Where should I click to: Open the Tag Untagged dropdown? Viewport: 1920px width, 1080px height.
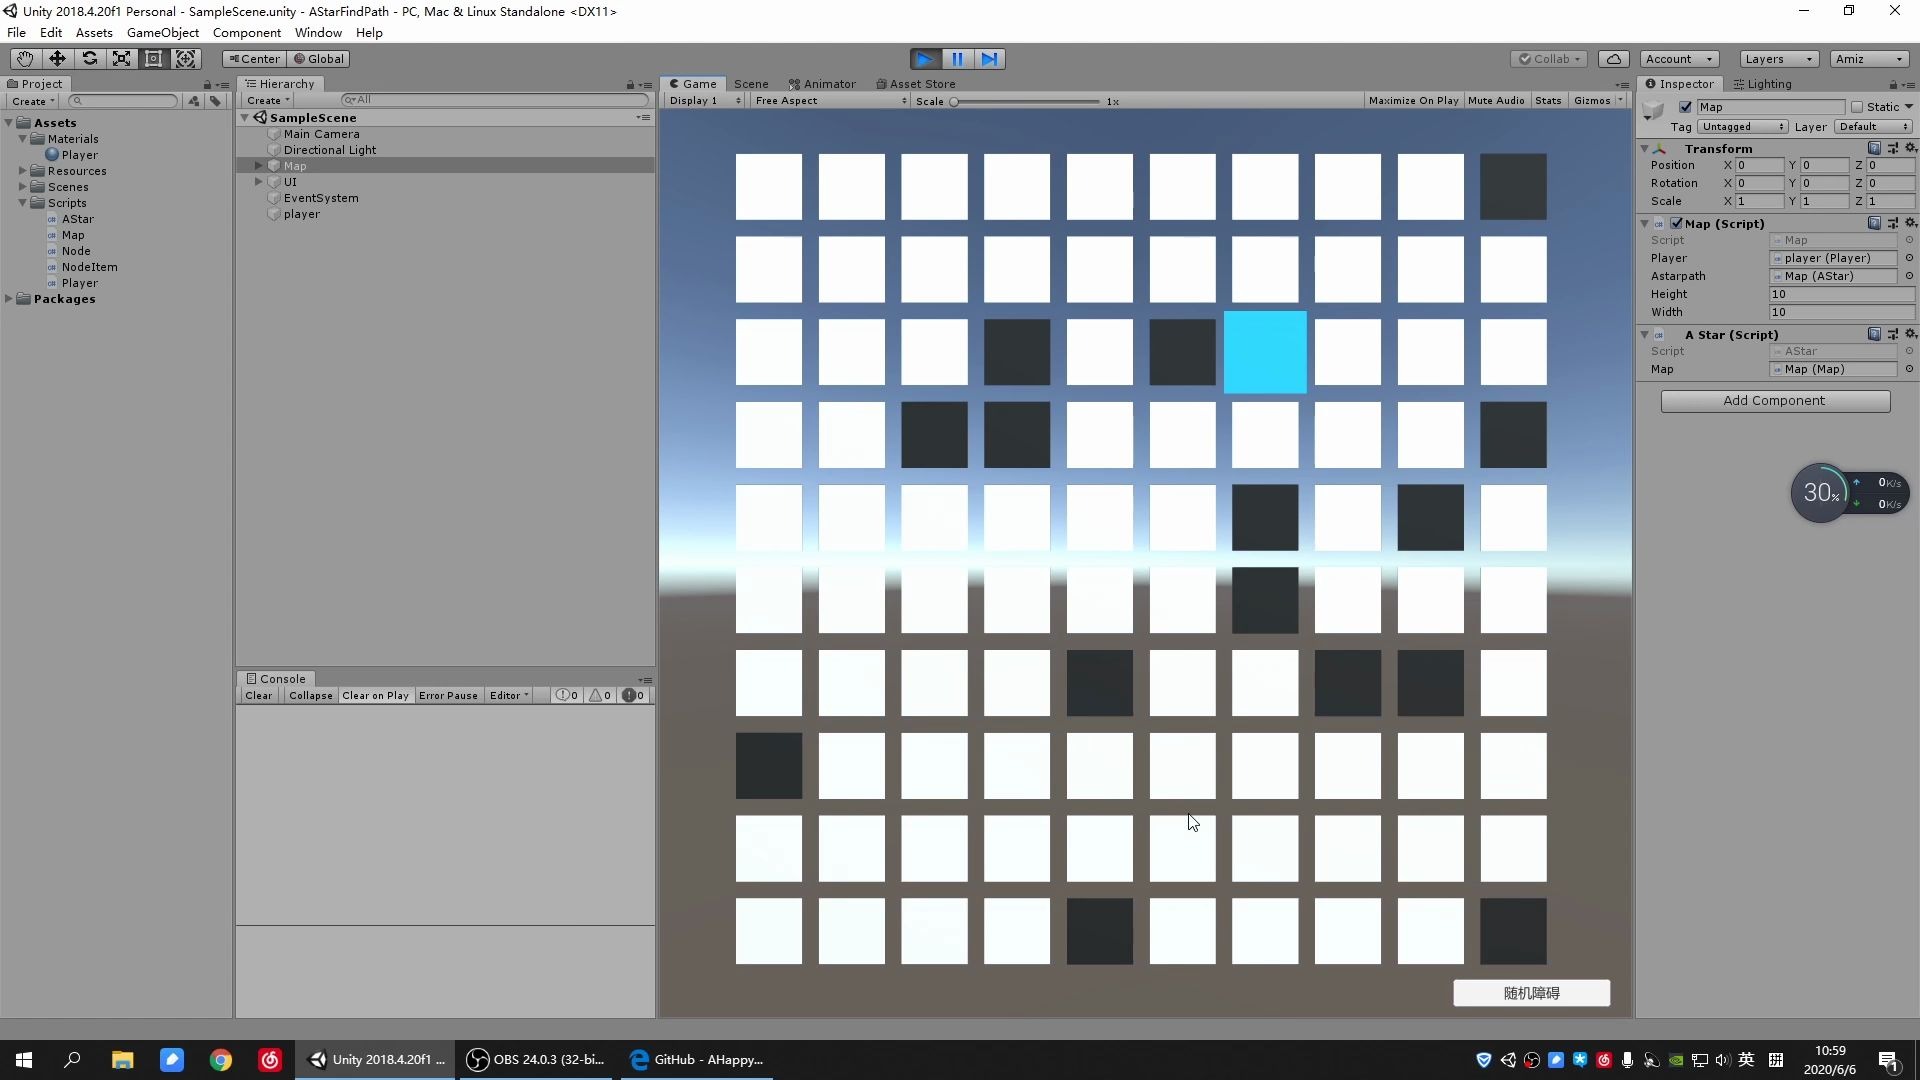pos(1741,127)
